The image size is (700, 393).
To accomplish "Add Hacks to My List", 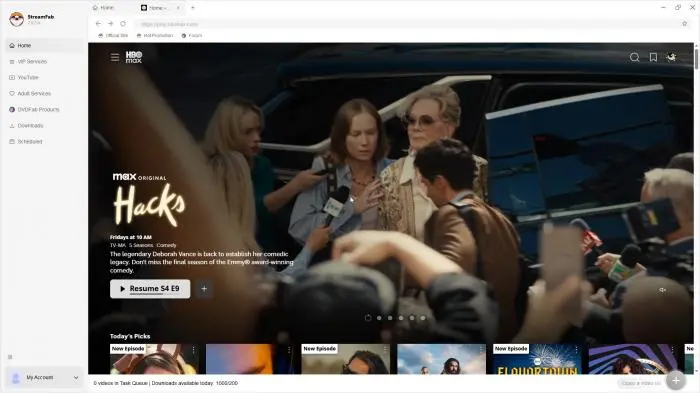I will click(204, 289).
